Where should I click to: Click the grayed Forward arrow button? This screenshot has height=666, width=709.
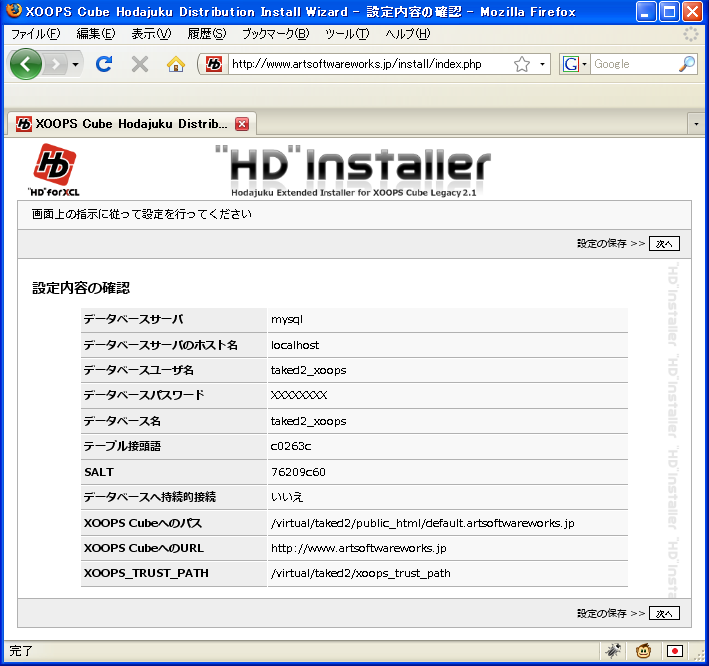56,64
